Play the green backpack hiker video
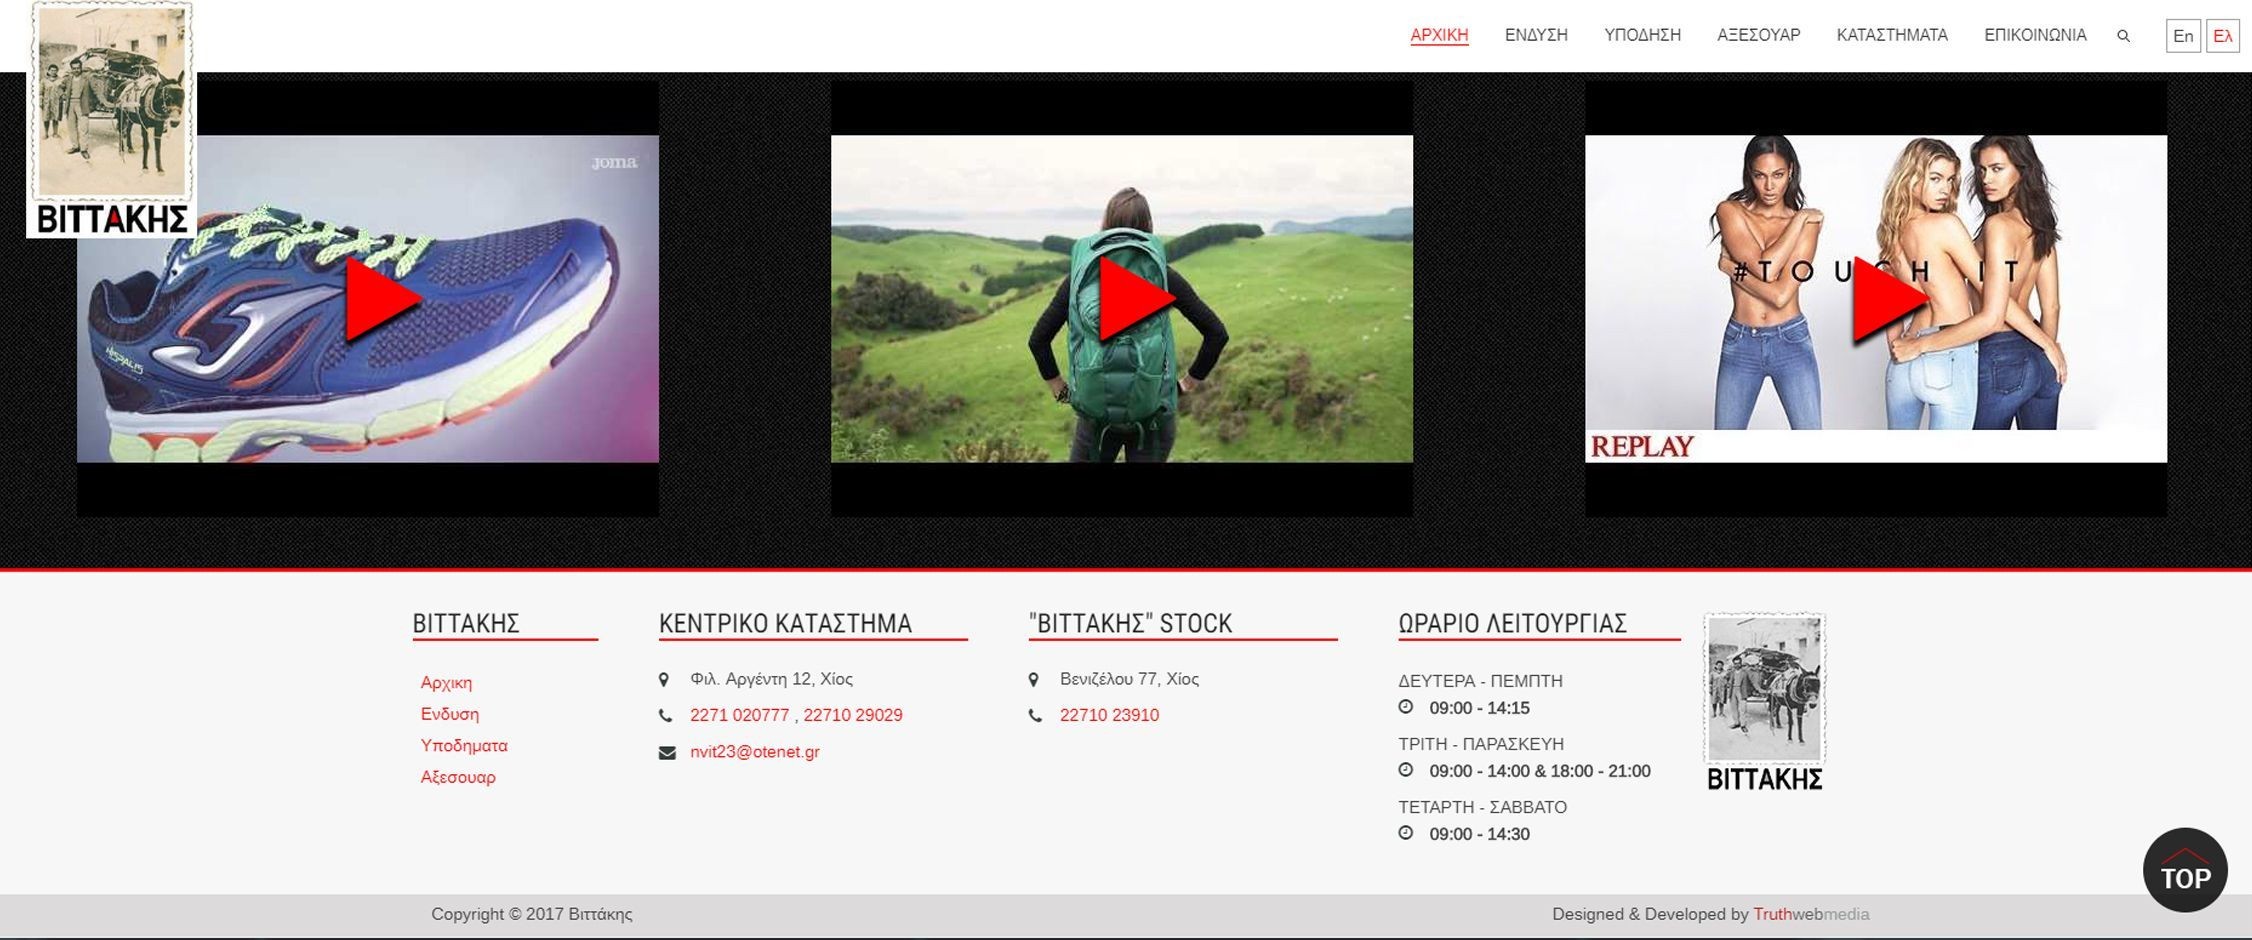The width and height of the screenshot is (2252, 940). pyautogui.click(x=1135, y=299)
